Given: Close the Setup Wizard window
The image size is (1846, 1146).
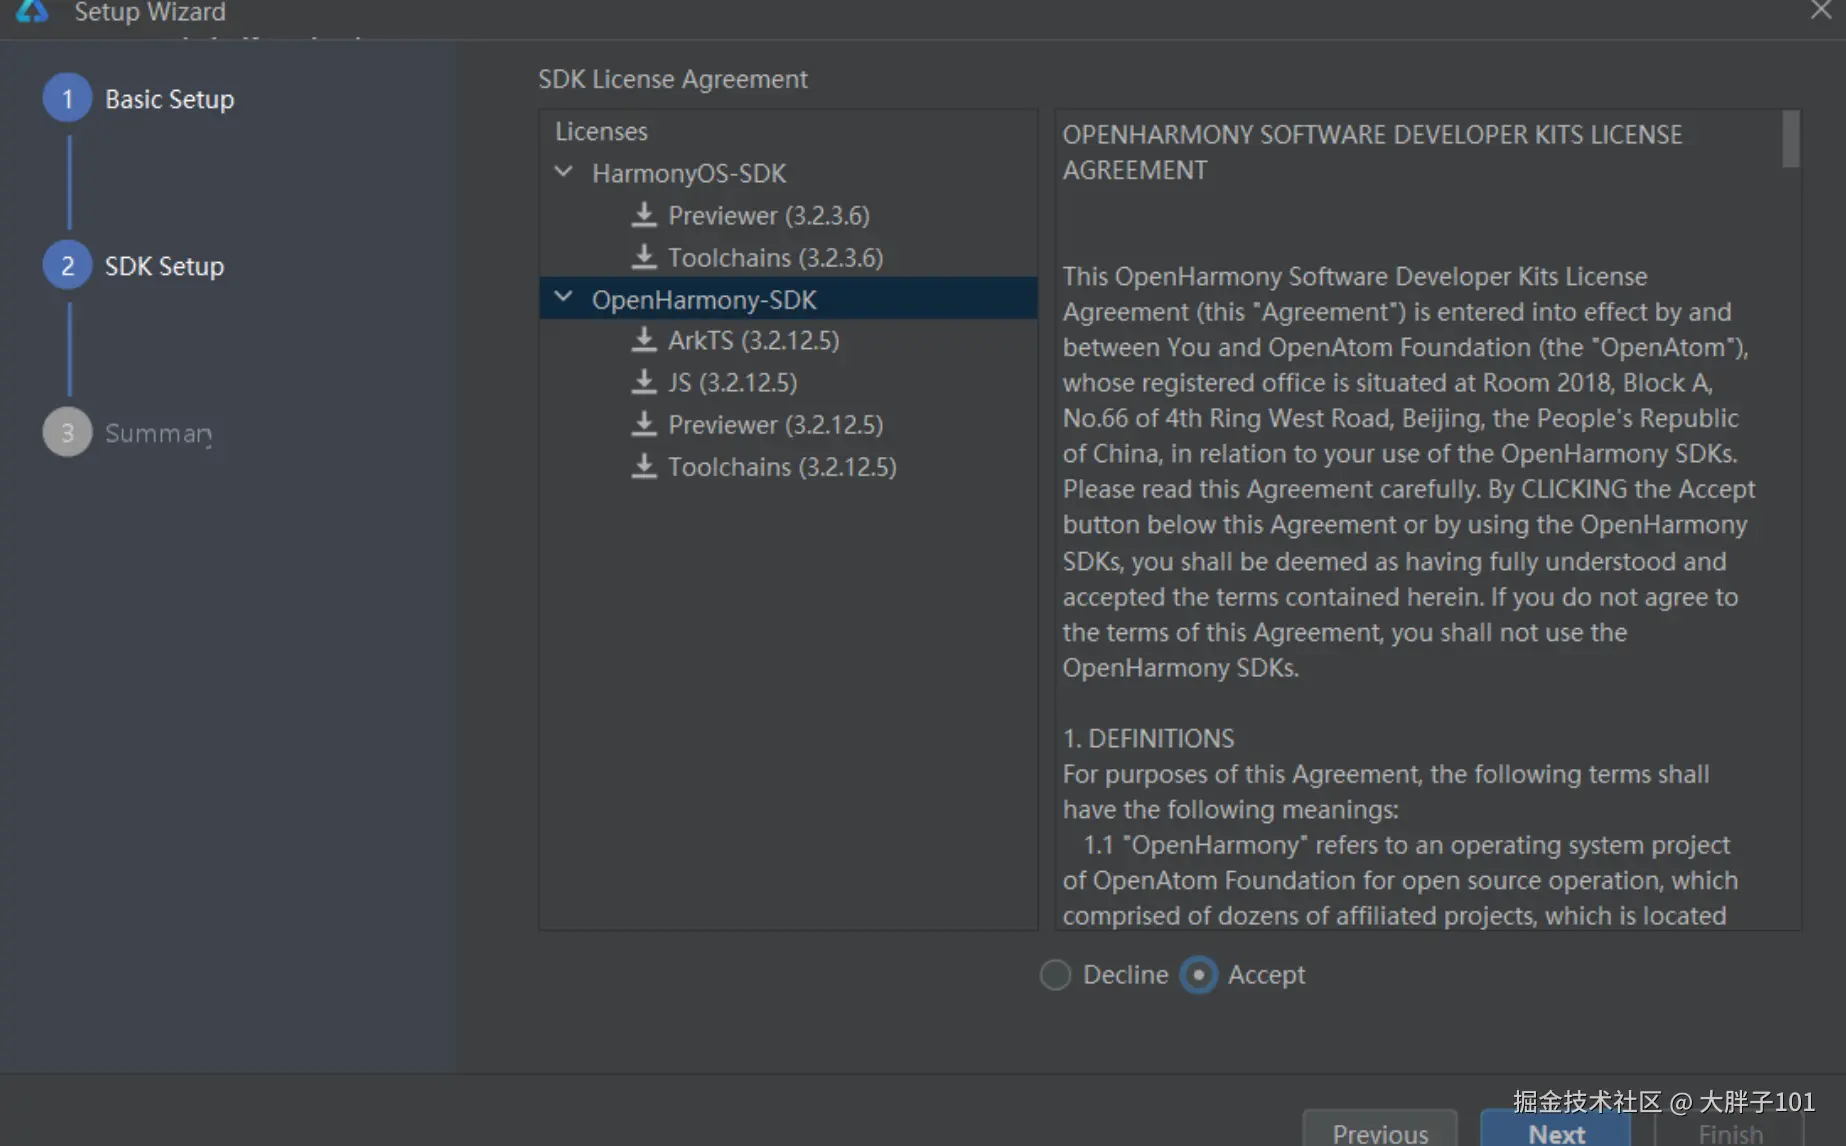Looking at the screenshot, I should (1821, 11).
